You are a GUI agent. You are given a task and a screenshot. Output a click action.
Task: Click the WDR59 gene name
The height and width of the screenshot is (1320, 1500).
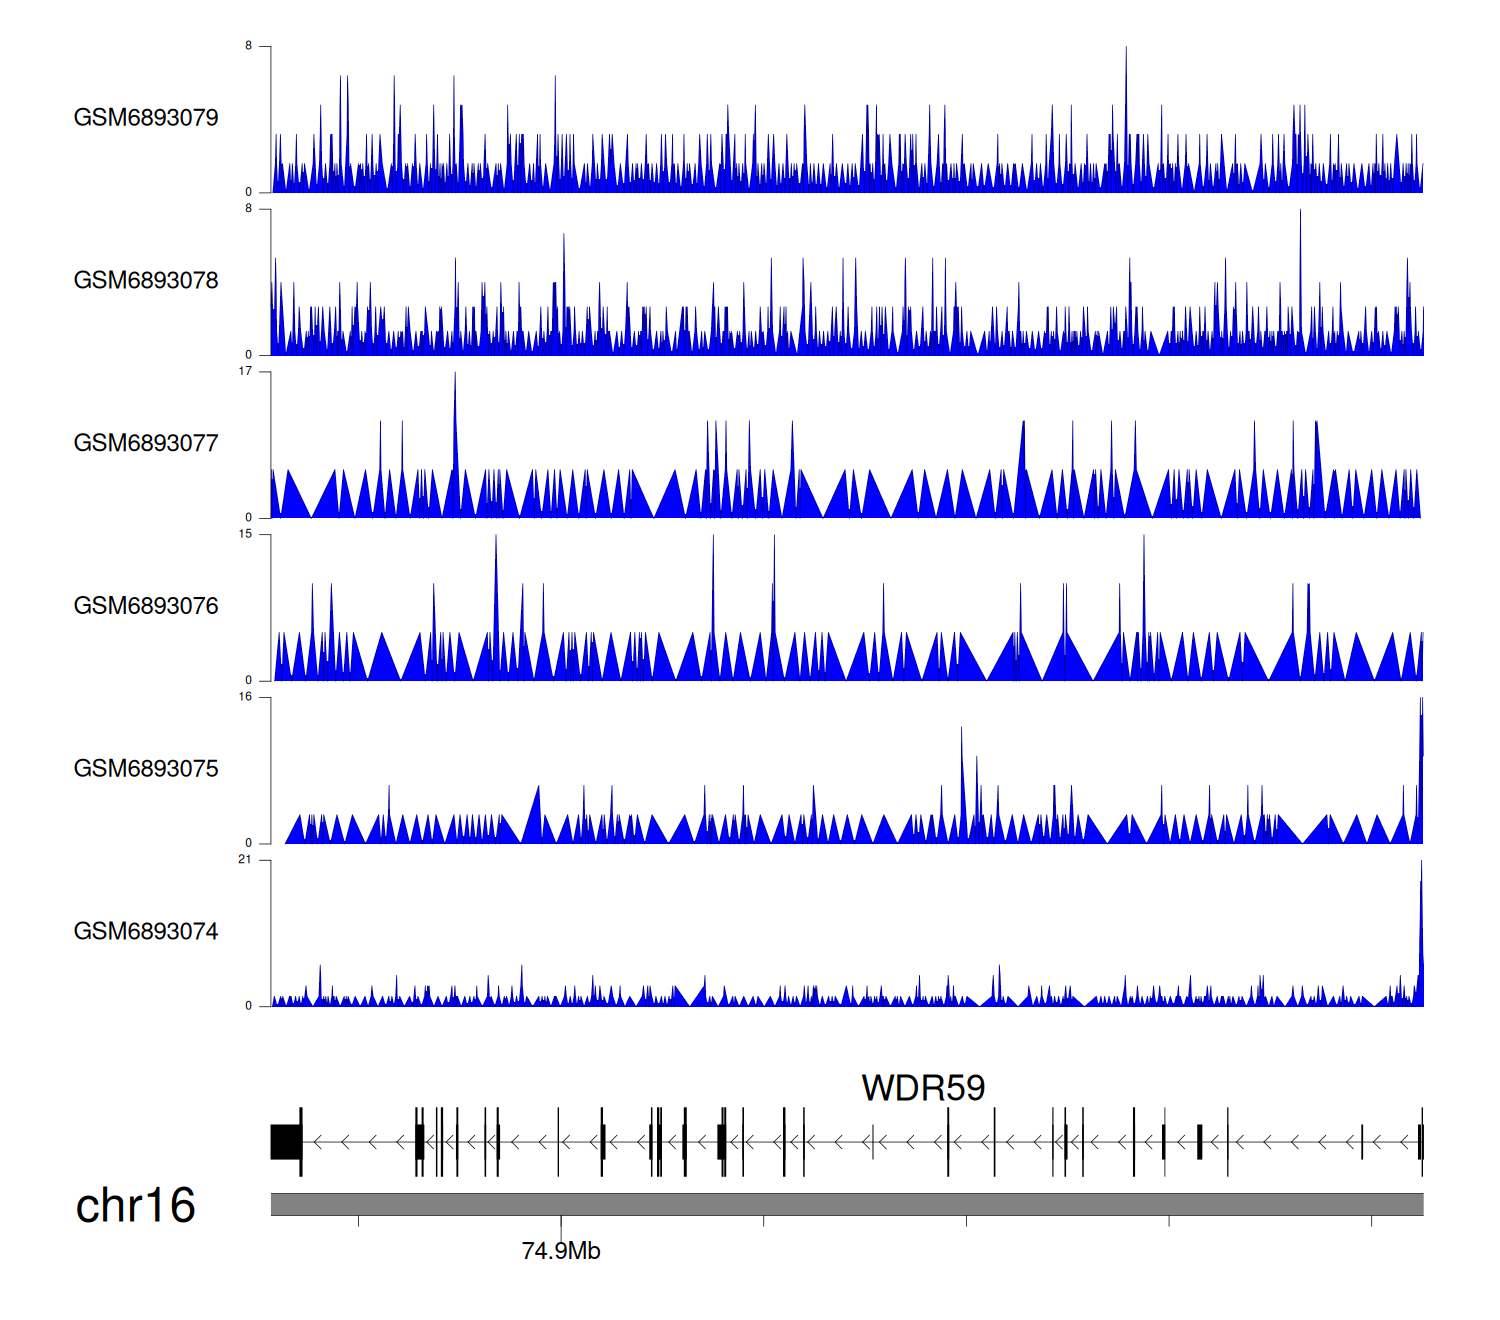click(923, 1088)
